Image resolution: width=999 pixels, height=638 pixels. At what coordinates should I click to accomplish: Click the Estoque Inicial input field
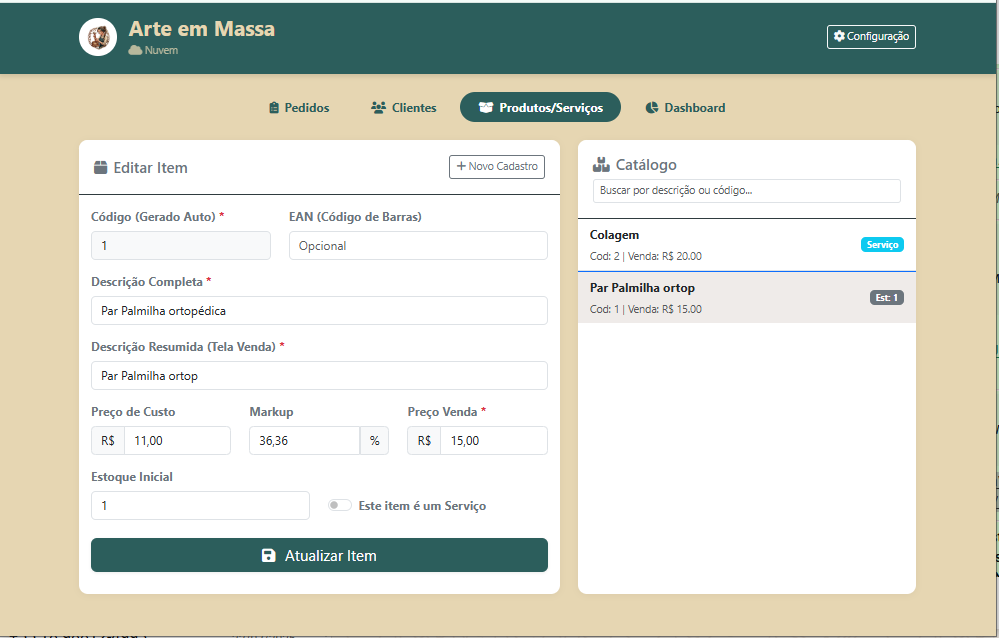coord(200,506)
